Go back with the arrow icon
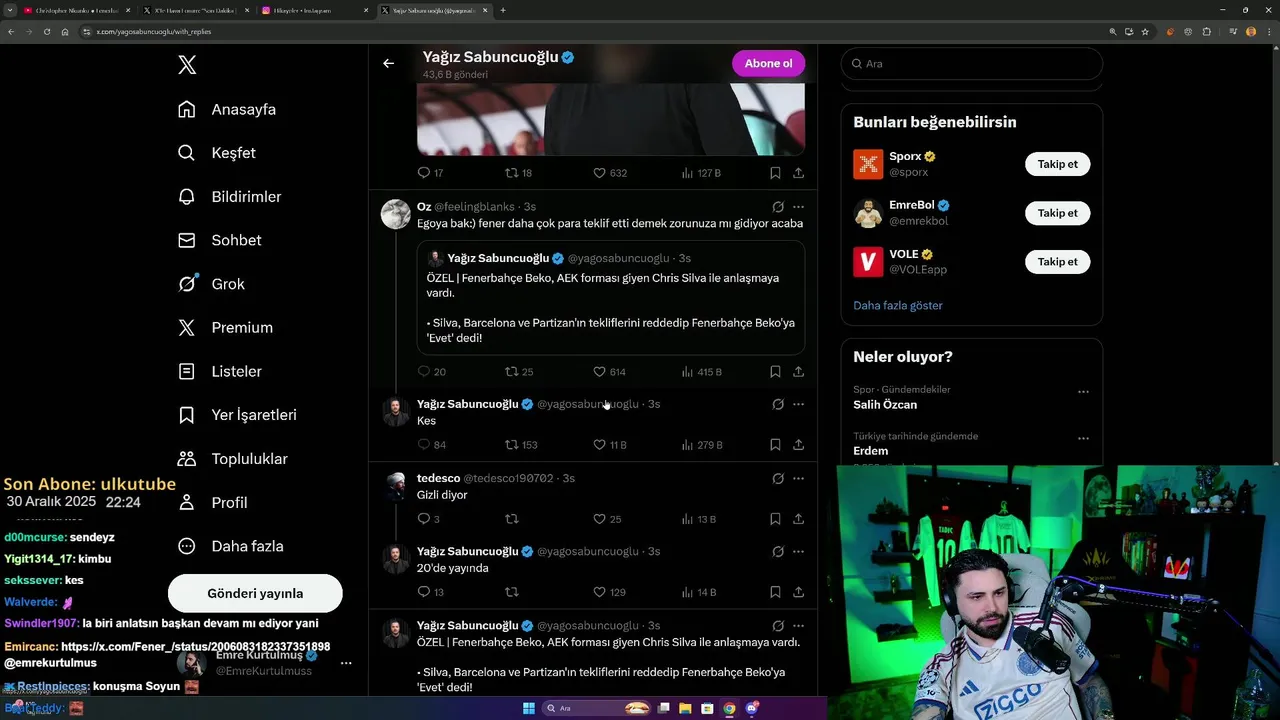The image size is (1280, 720). [388, 63]
